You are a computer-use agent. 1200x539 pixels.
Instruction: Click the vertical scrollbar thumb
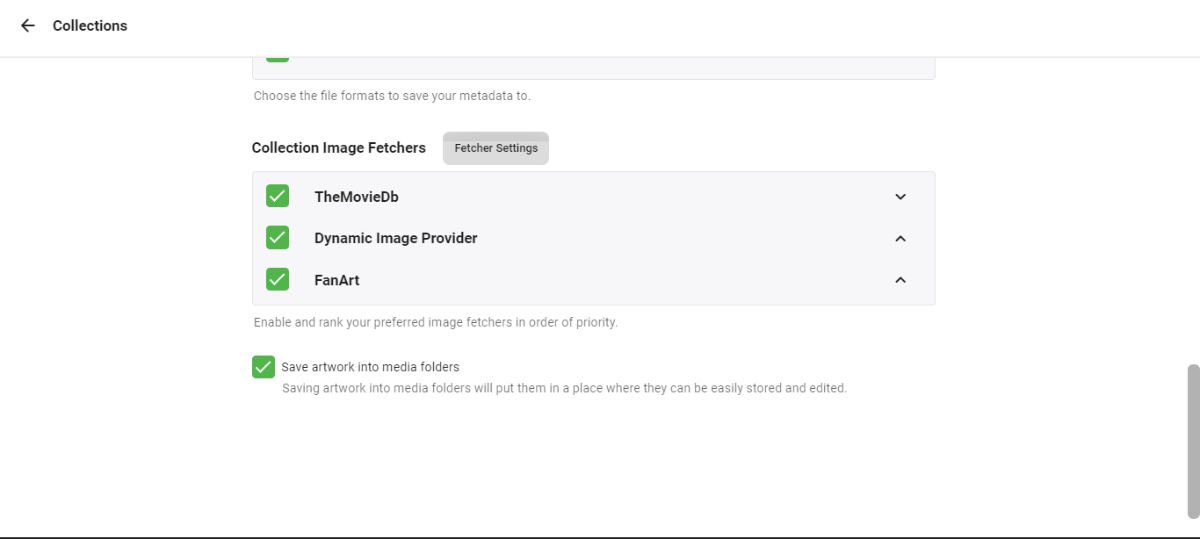[x=1192, y=440]
